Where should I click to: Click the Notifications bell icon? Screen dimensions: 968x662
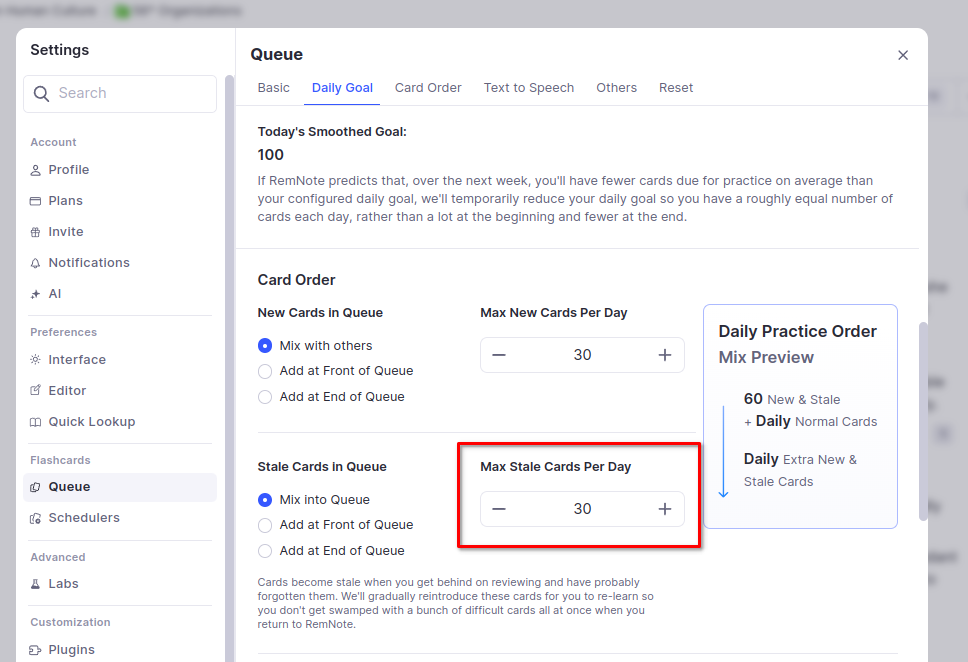36,263
